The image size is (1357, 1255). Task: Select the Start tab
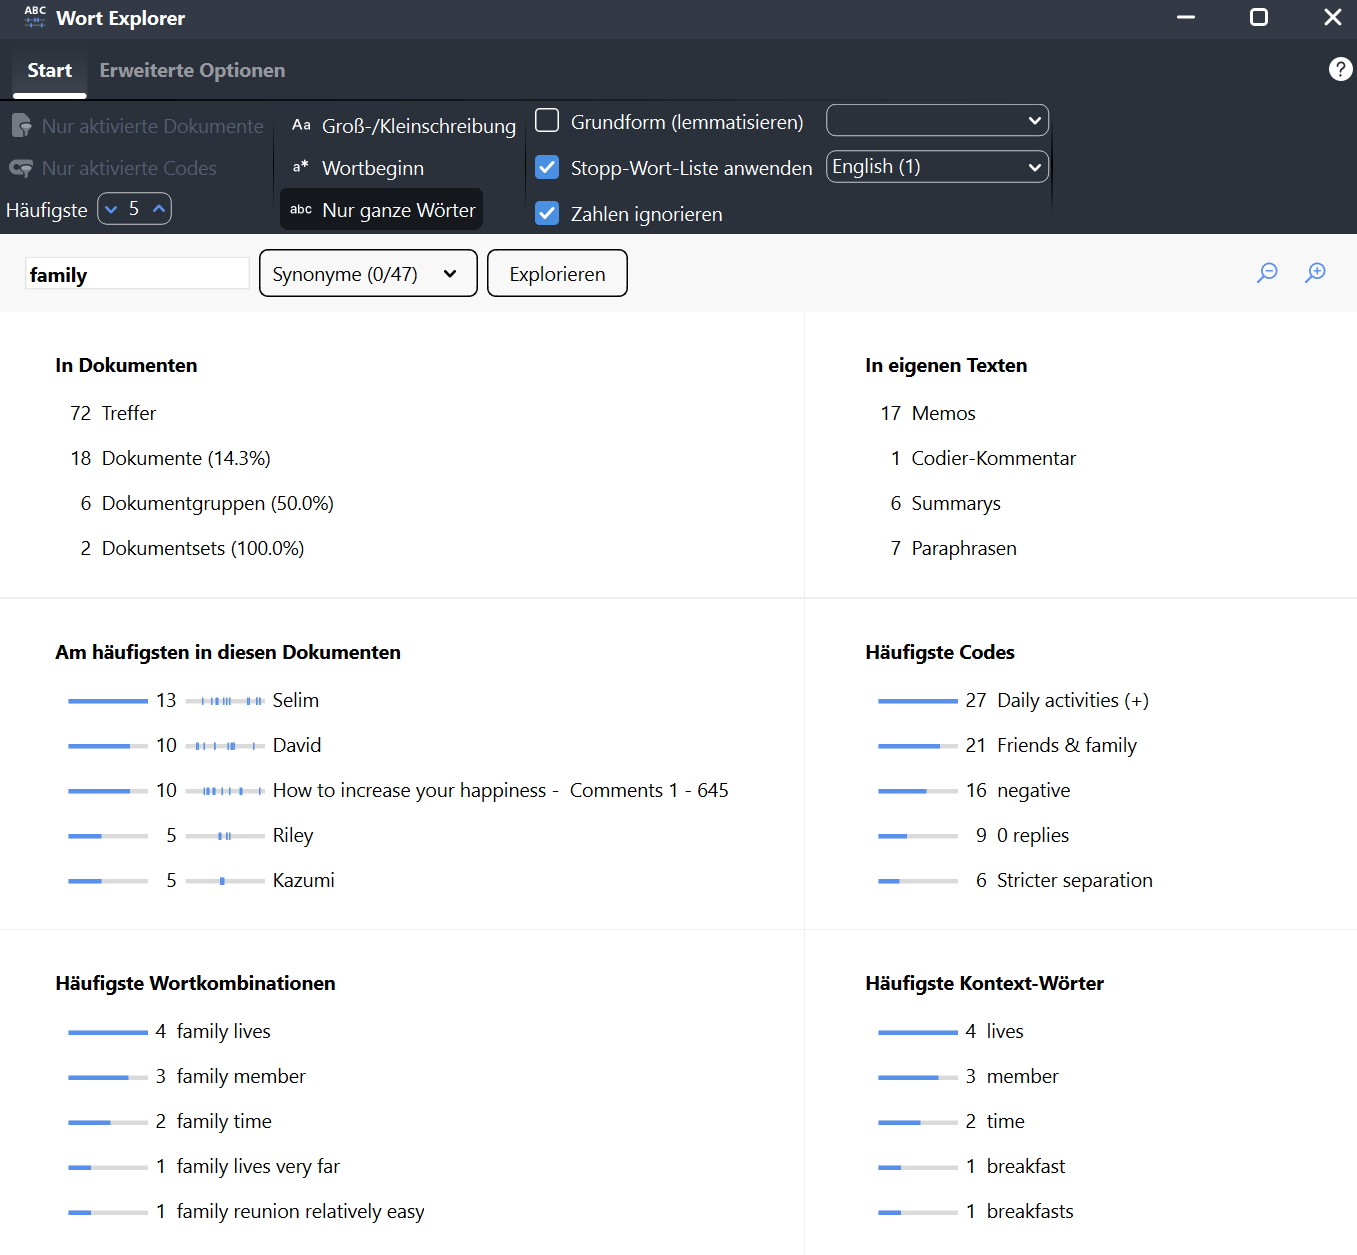click(49, 70)
